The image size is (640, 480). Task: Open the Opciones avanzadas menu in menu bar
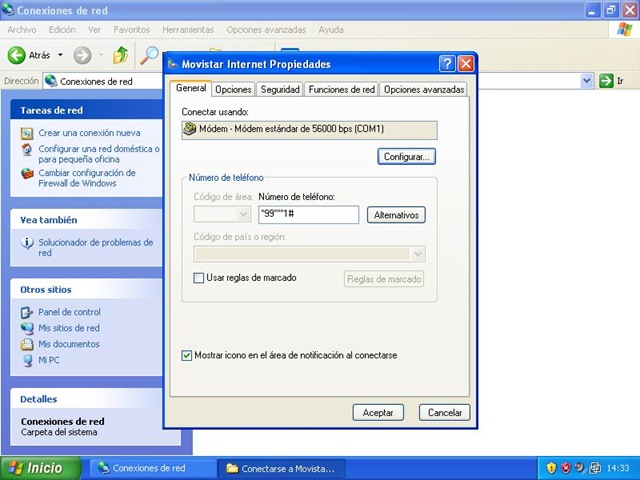click(266, 30)
